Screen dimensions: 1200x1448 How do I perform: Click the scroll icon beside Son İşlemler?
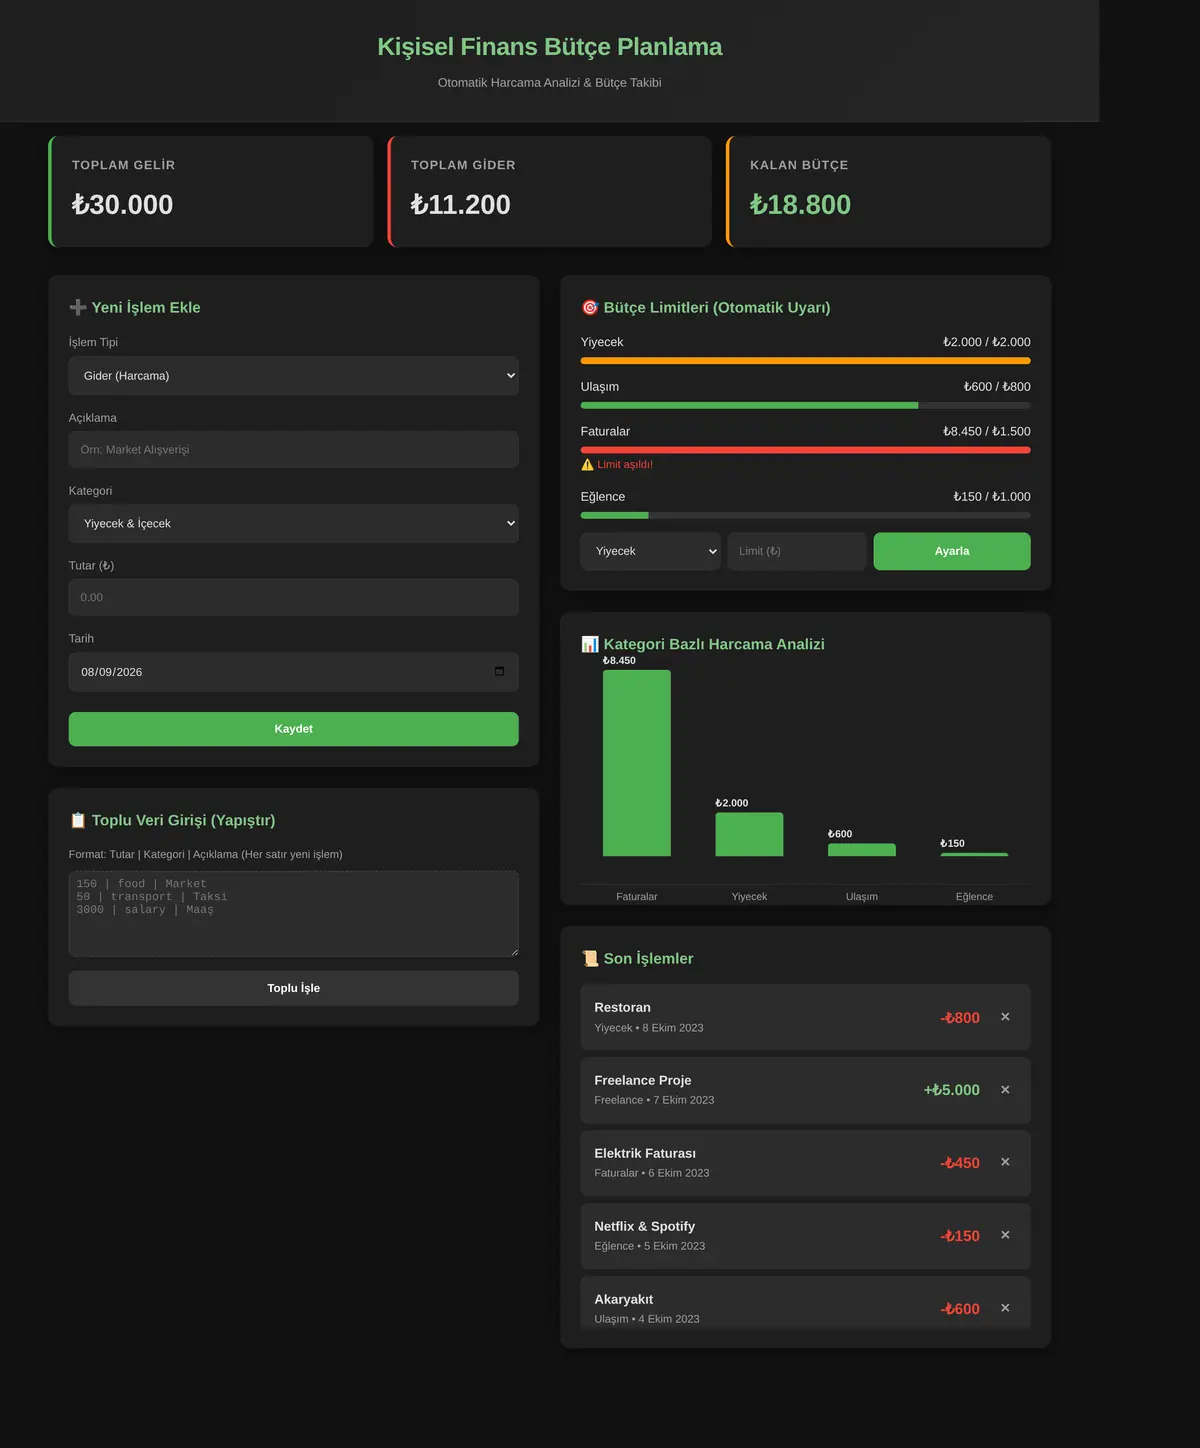pos(590,958)
